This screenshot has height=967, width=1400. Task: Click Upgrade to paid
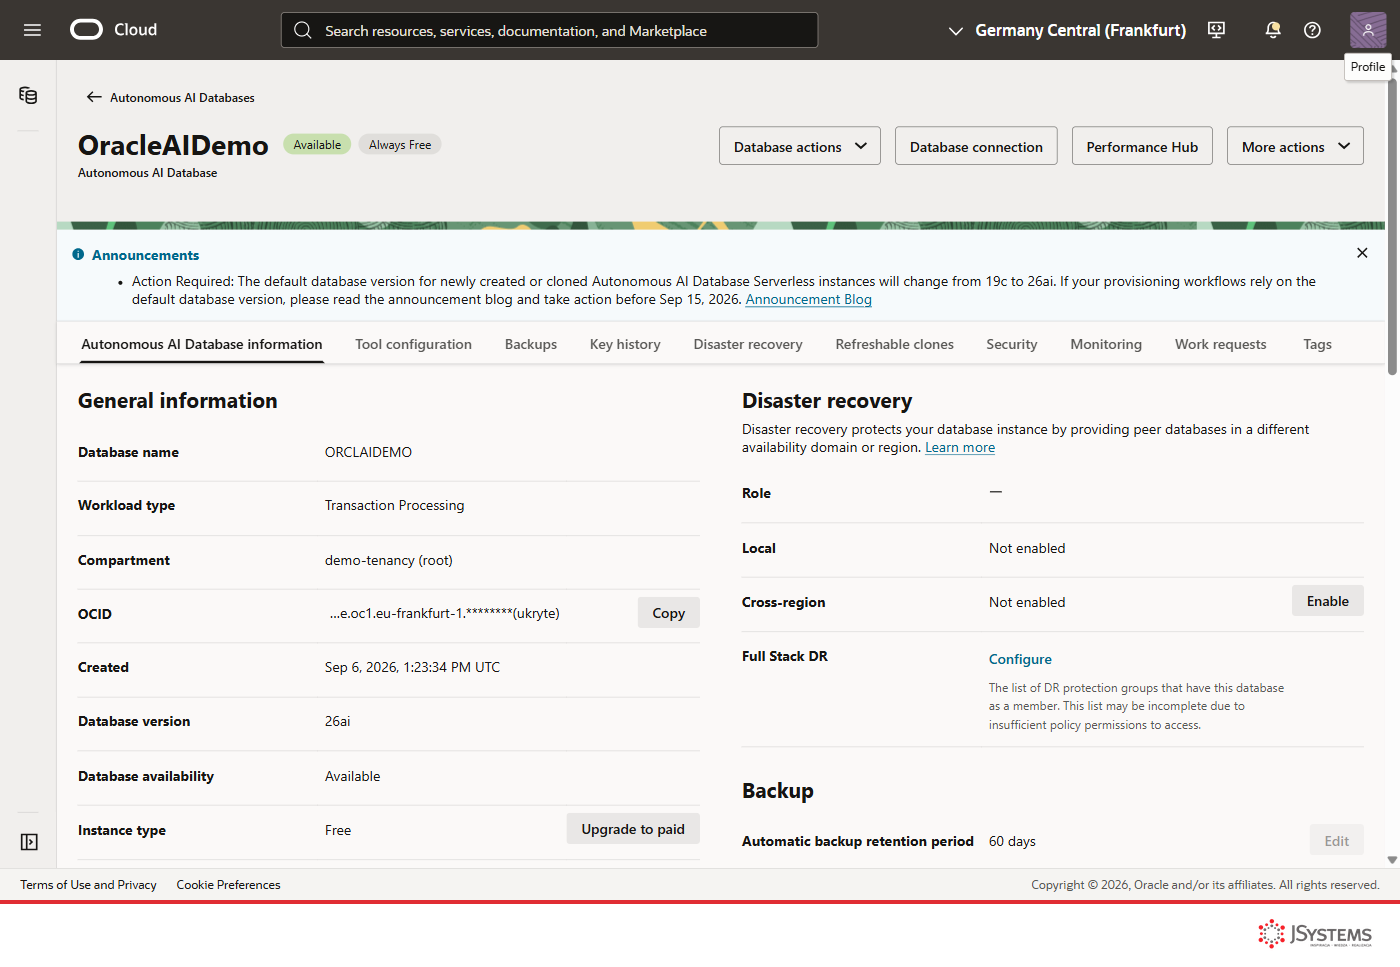tap(633, 829)
